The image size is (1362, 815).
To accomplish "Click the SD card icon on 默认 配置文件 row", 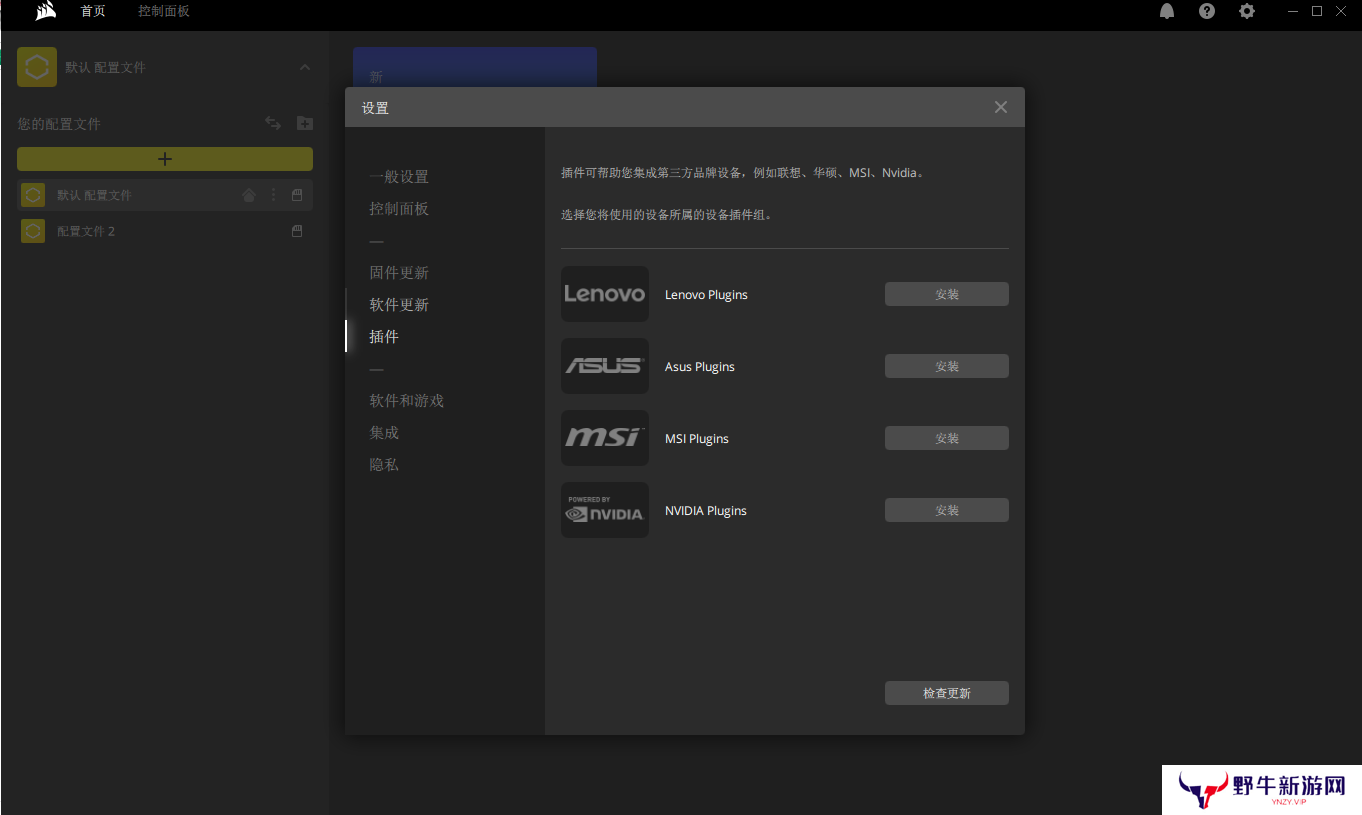I will pyautogui.click(x=297, y=195).
